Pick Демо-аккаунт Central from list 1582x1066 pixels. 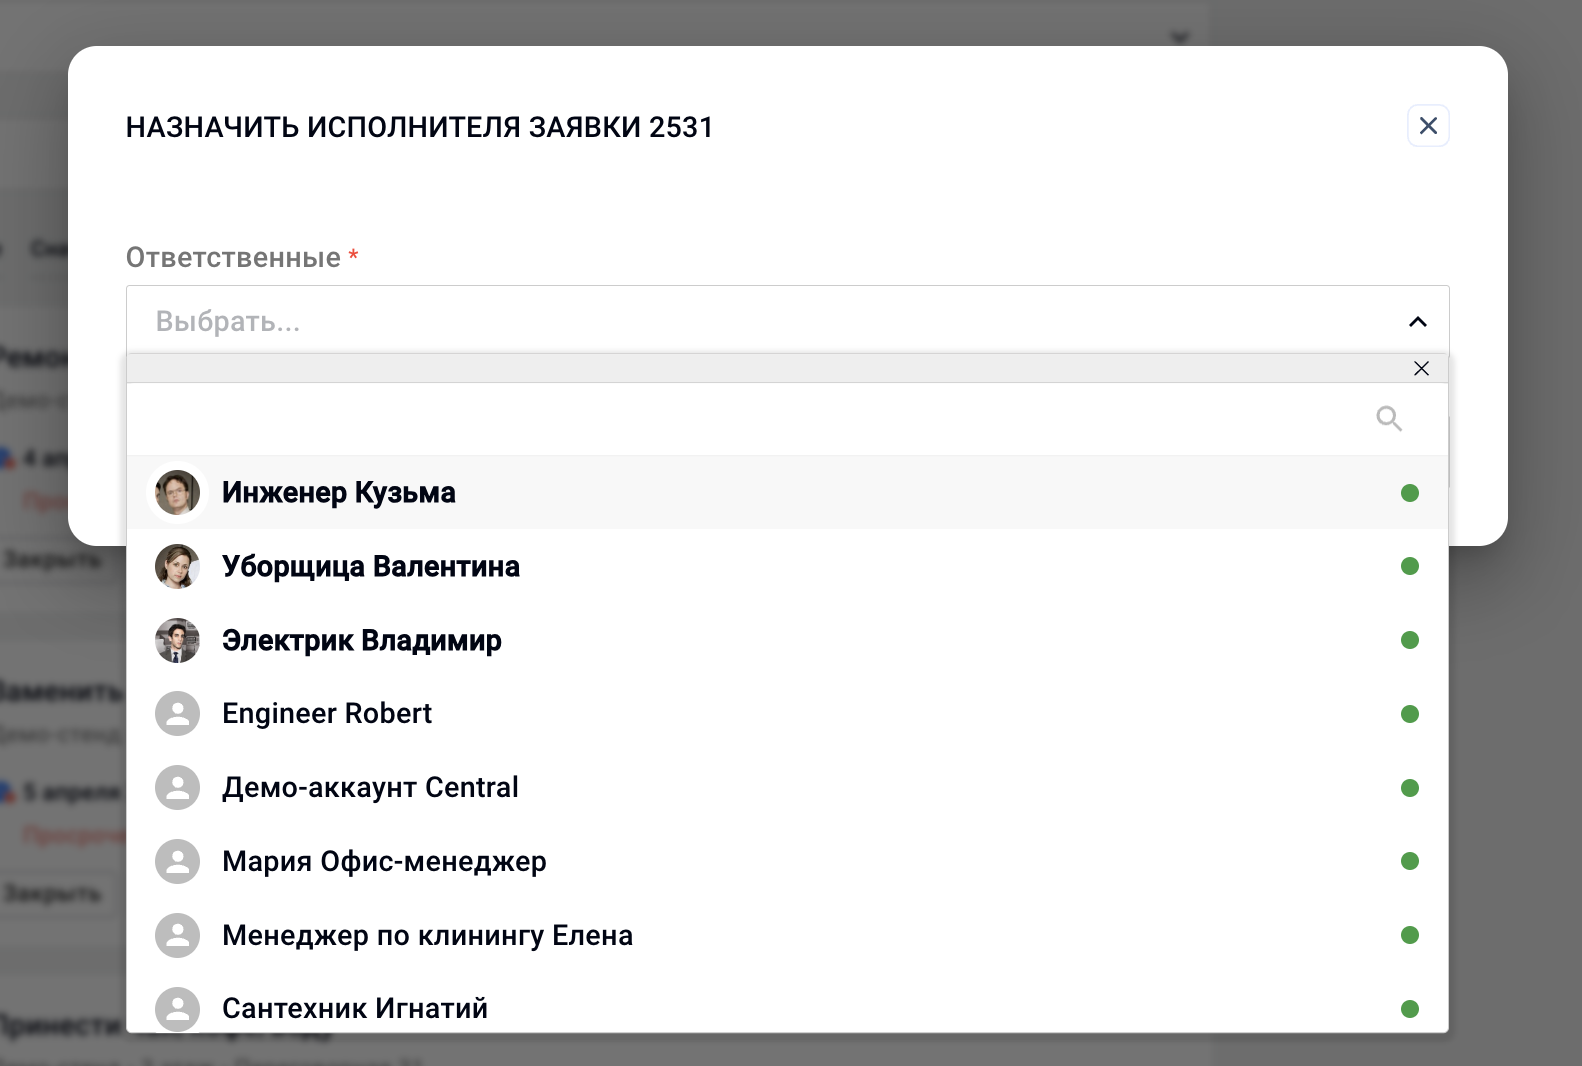pyautogui.click(x=787, y=788)
